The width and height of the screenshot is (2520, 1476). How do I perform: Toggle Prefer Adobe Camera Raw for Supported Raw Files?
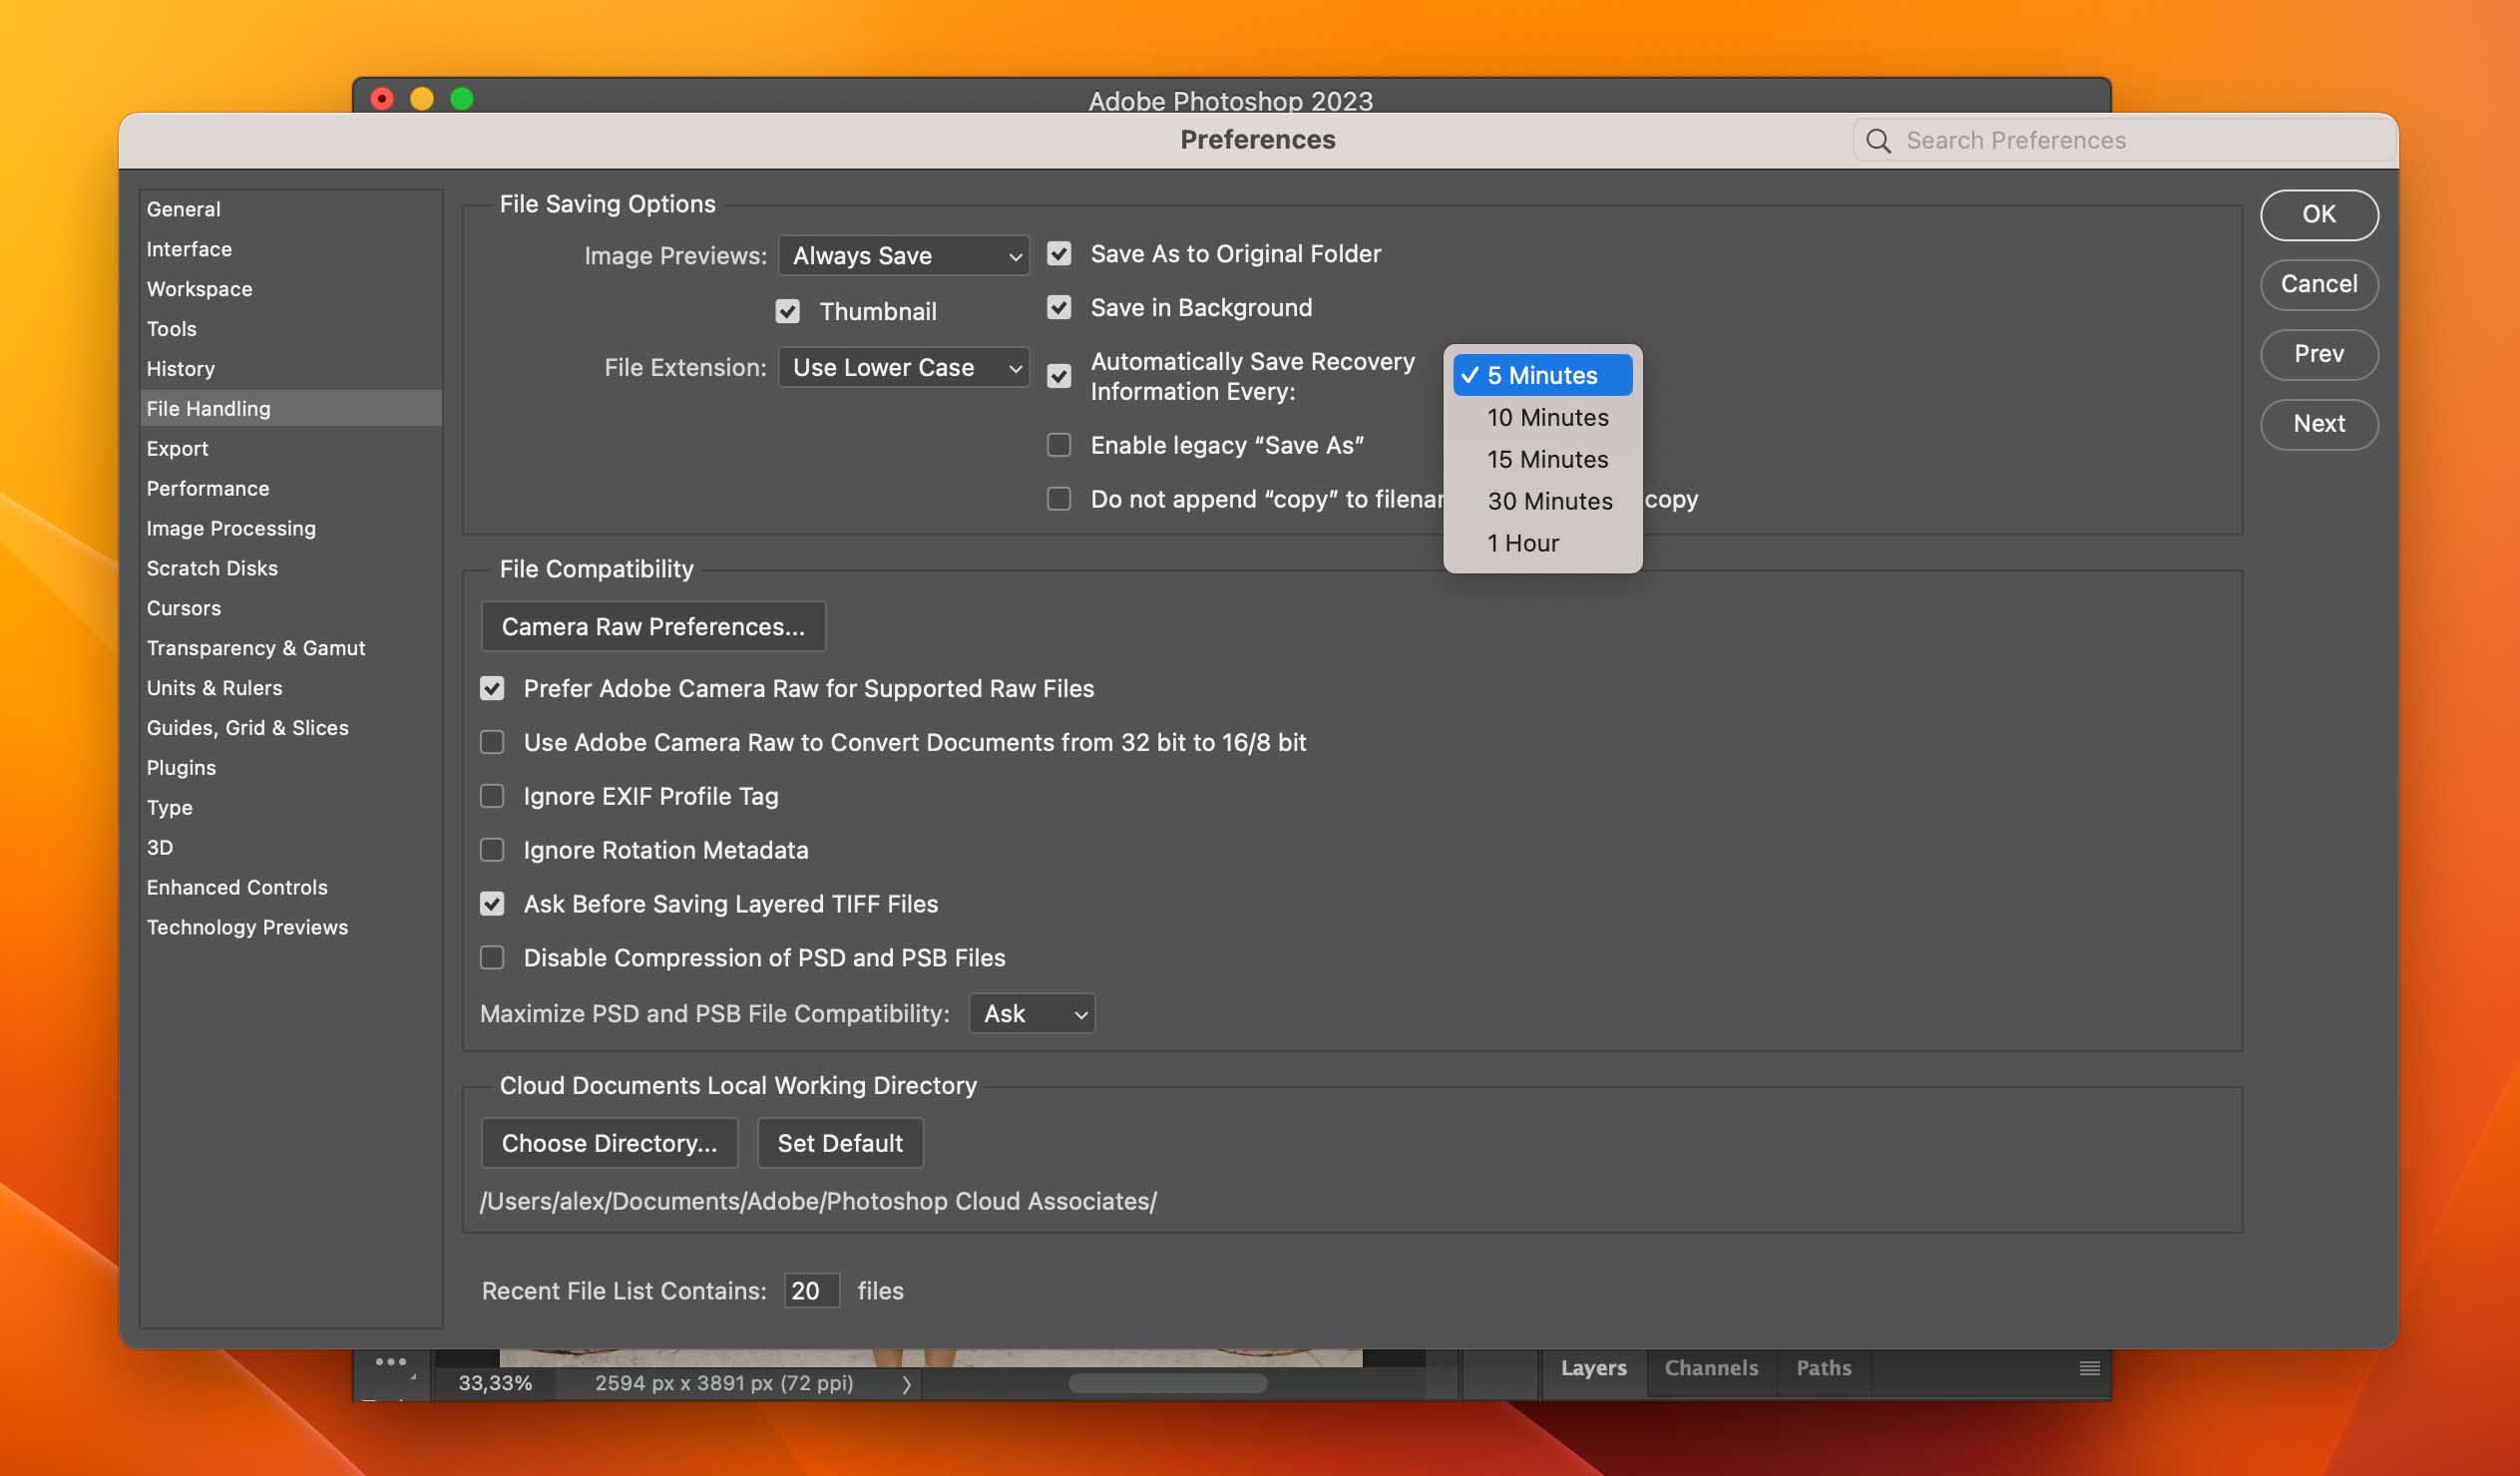[x=491, y=689]
